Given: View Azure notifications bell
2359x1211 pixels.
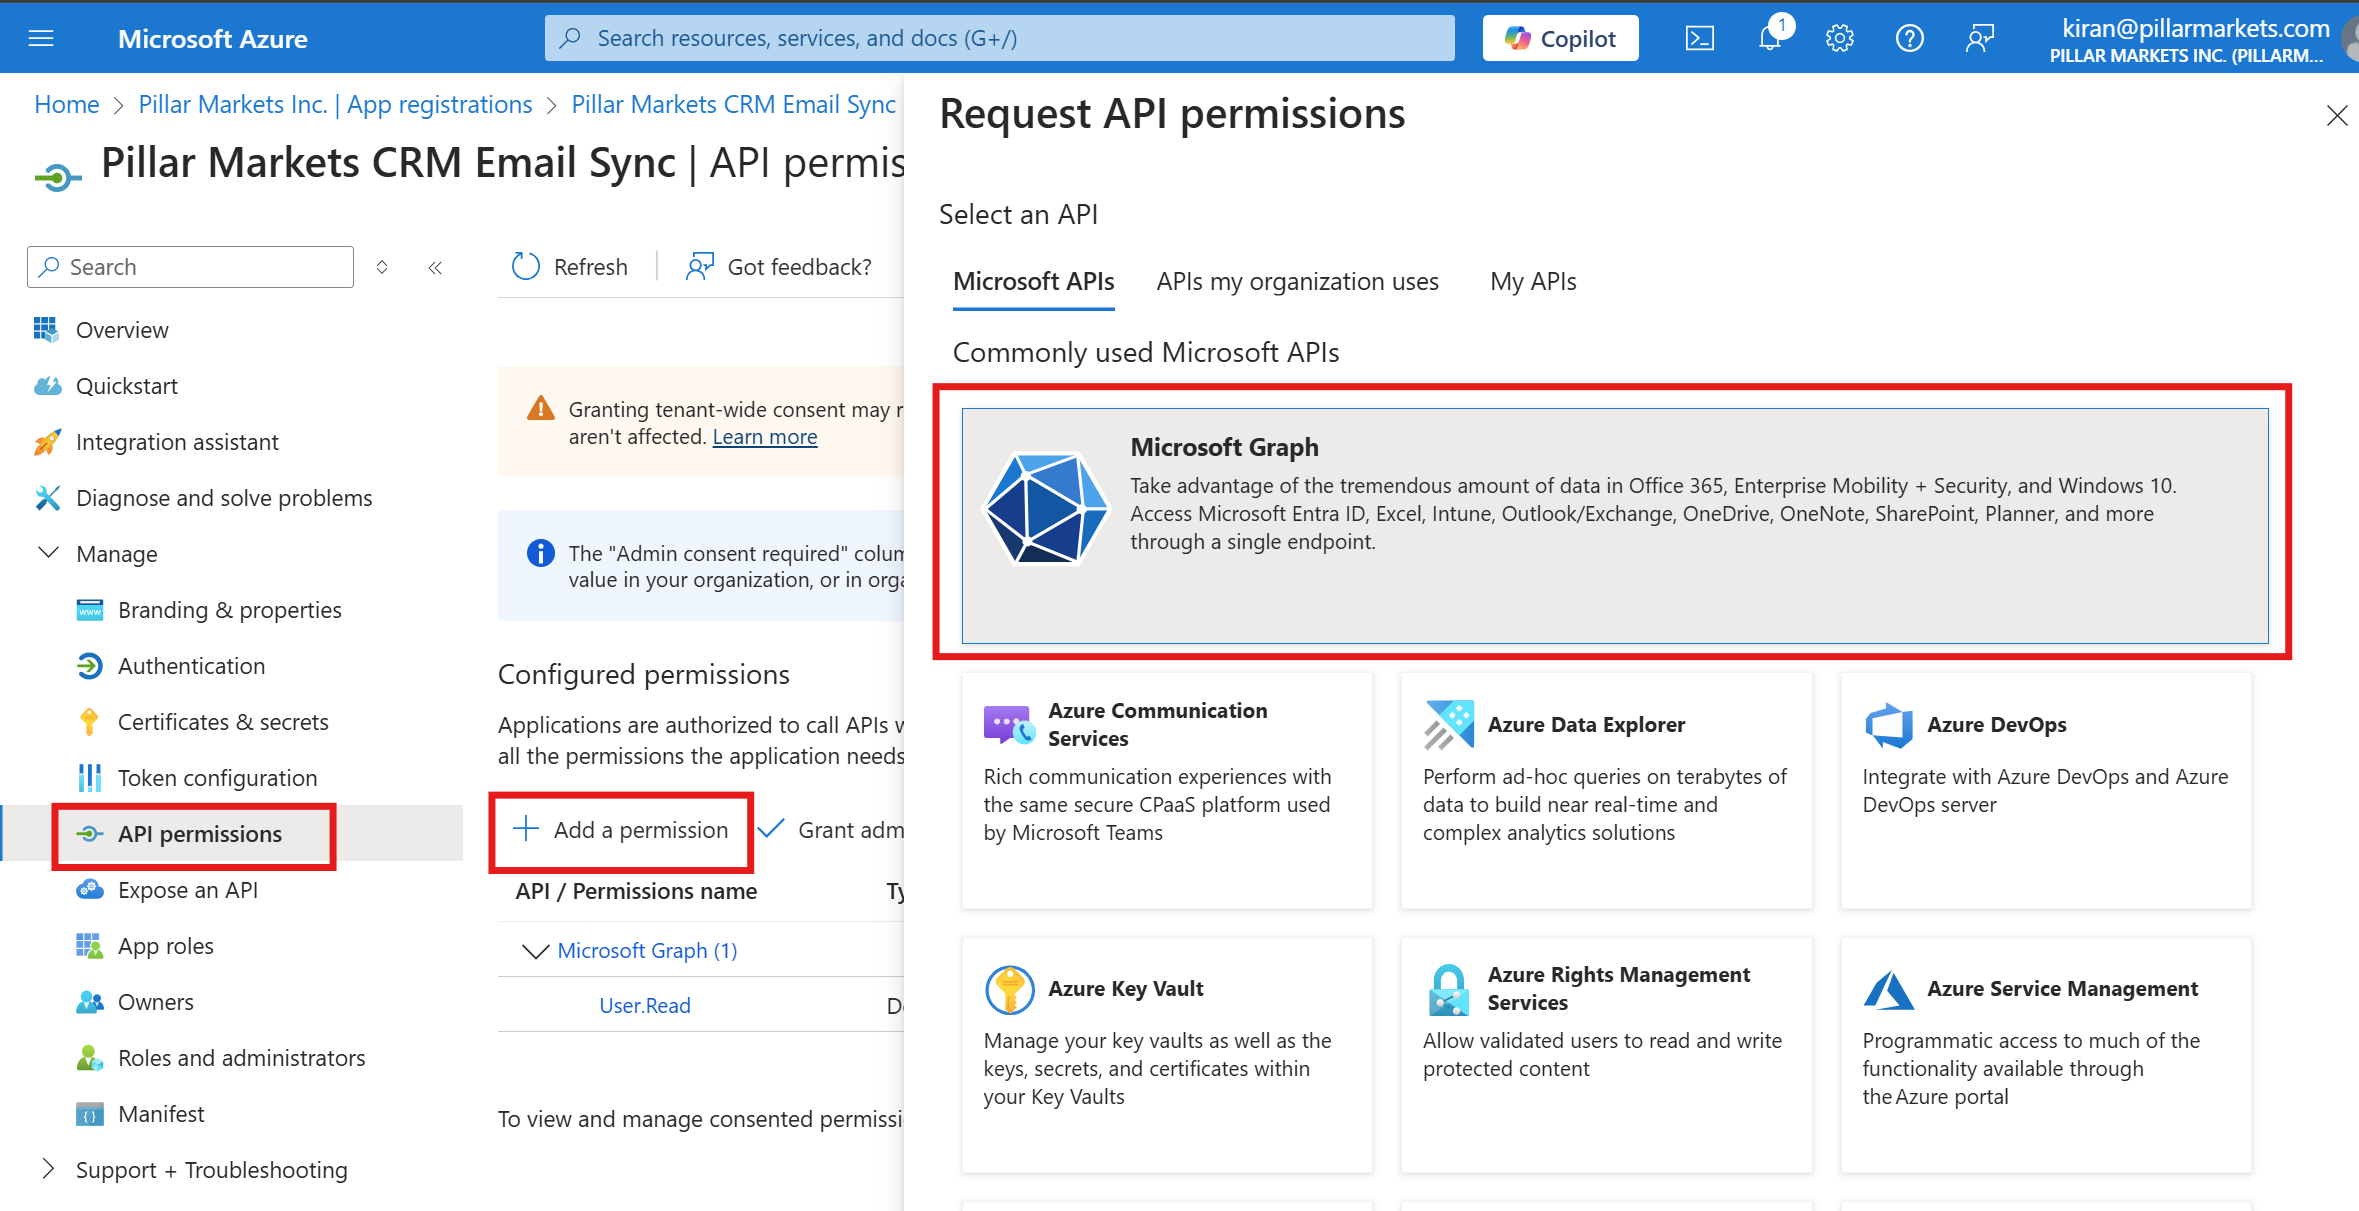Looking at the screenshot, I should pyautogui.click(x=1769, y=37).
